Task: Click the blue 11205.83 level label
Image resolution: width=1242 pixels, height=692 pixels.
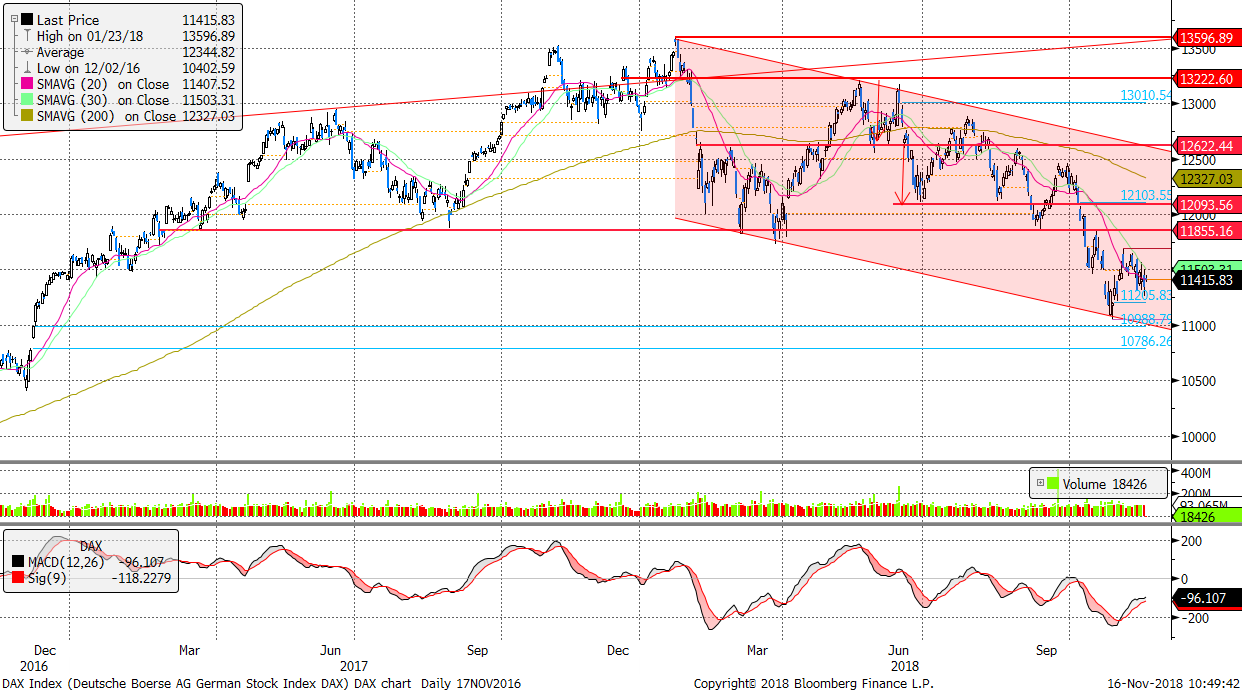Action: [x=1146, y=295]
